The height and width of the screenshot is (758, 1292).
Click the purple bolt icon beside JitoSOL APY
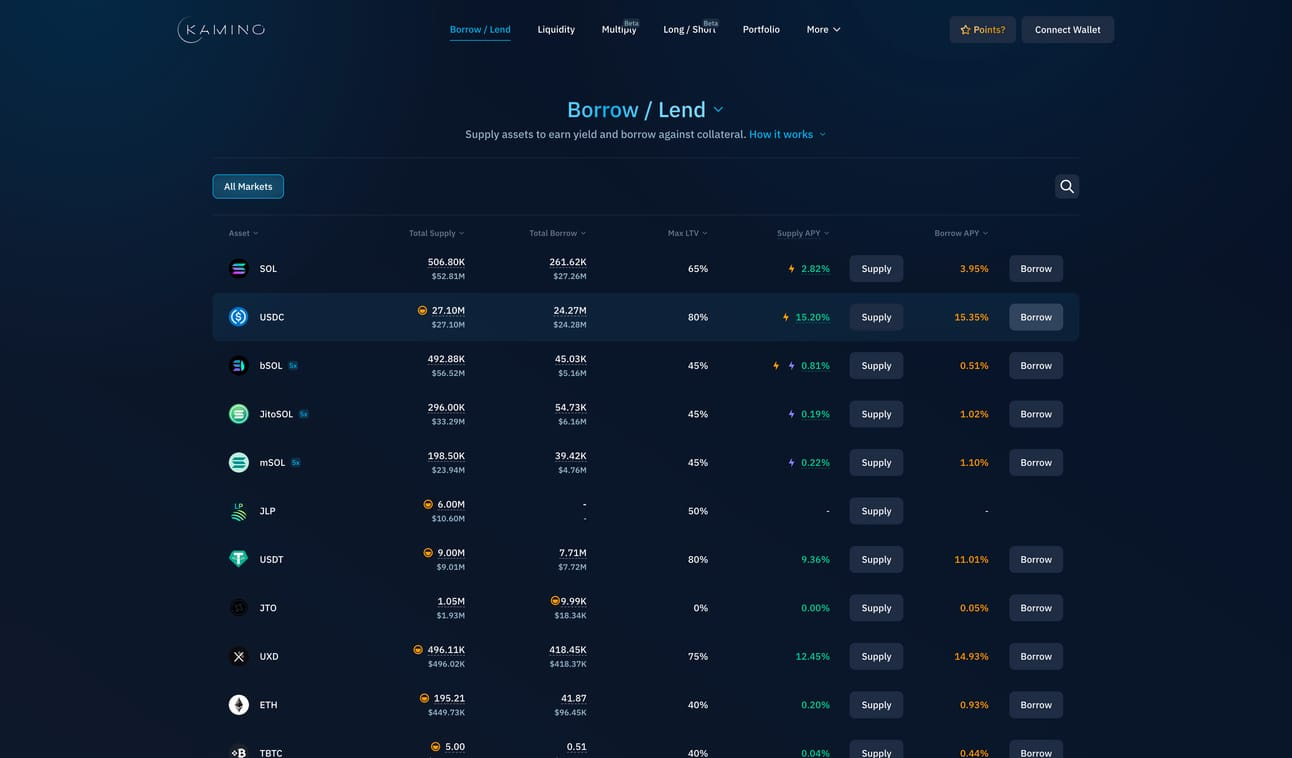[792, 414]
